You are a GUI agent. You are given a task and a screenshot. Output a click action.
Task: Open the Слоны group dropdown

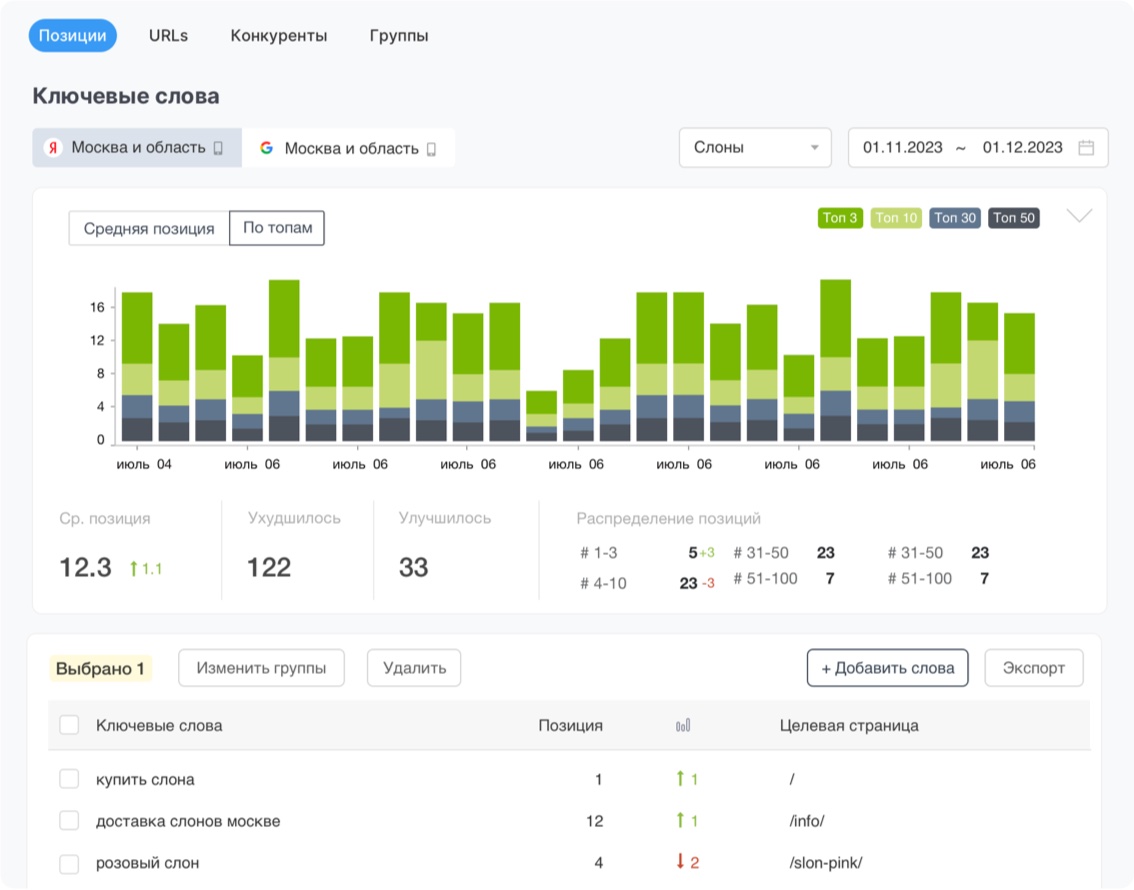[x=755, y=148]
